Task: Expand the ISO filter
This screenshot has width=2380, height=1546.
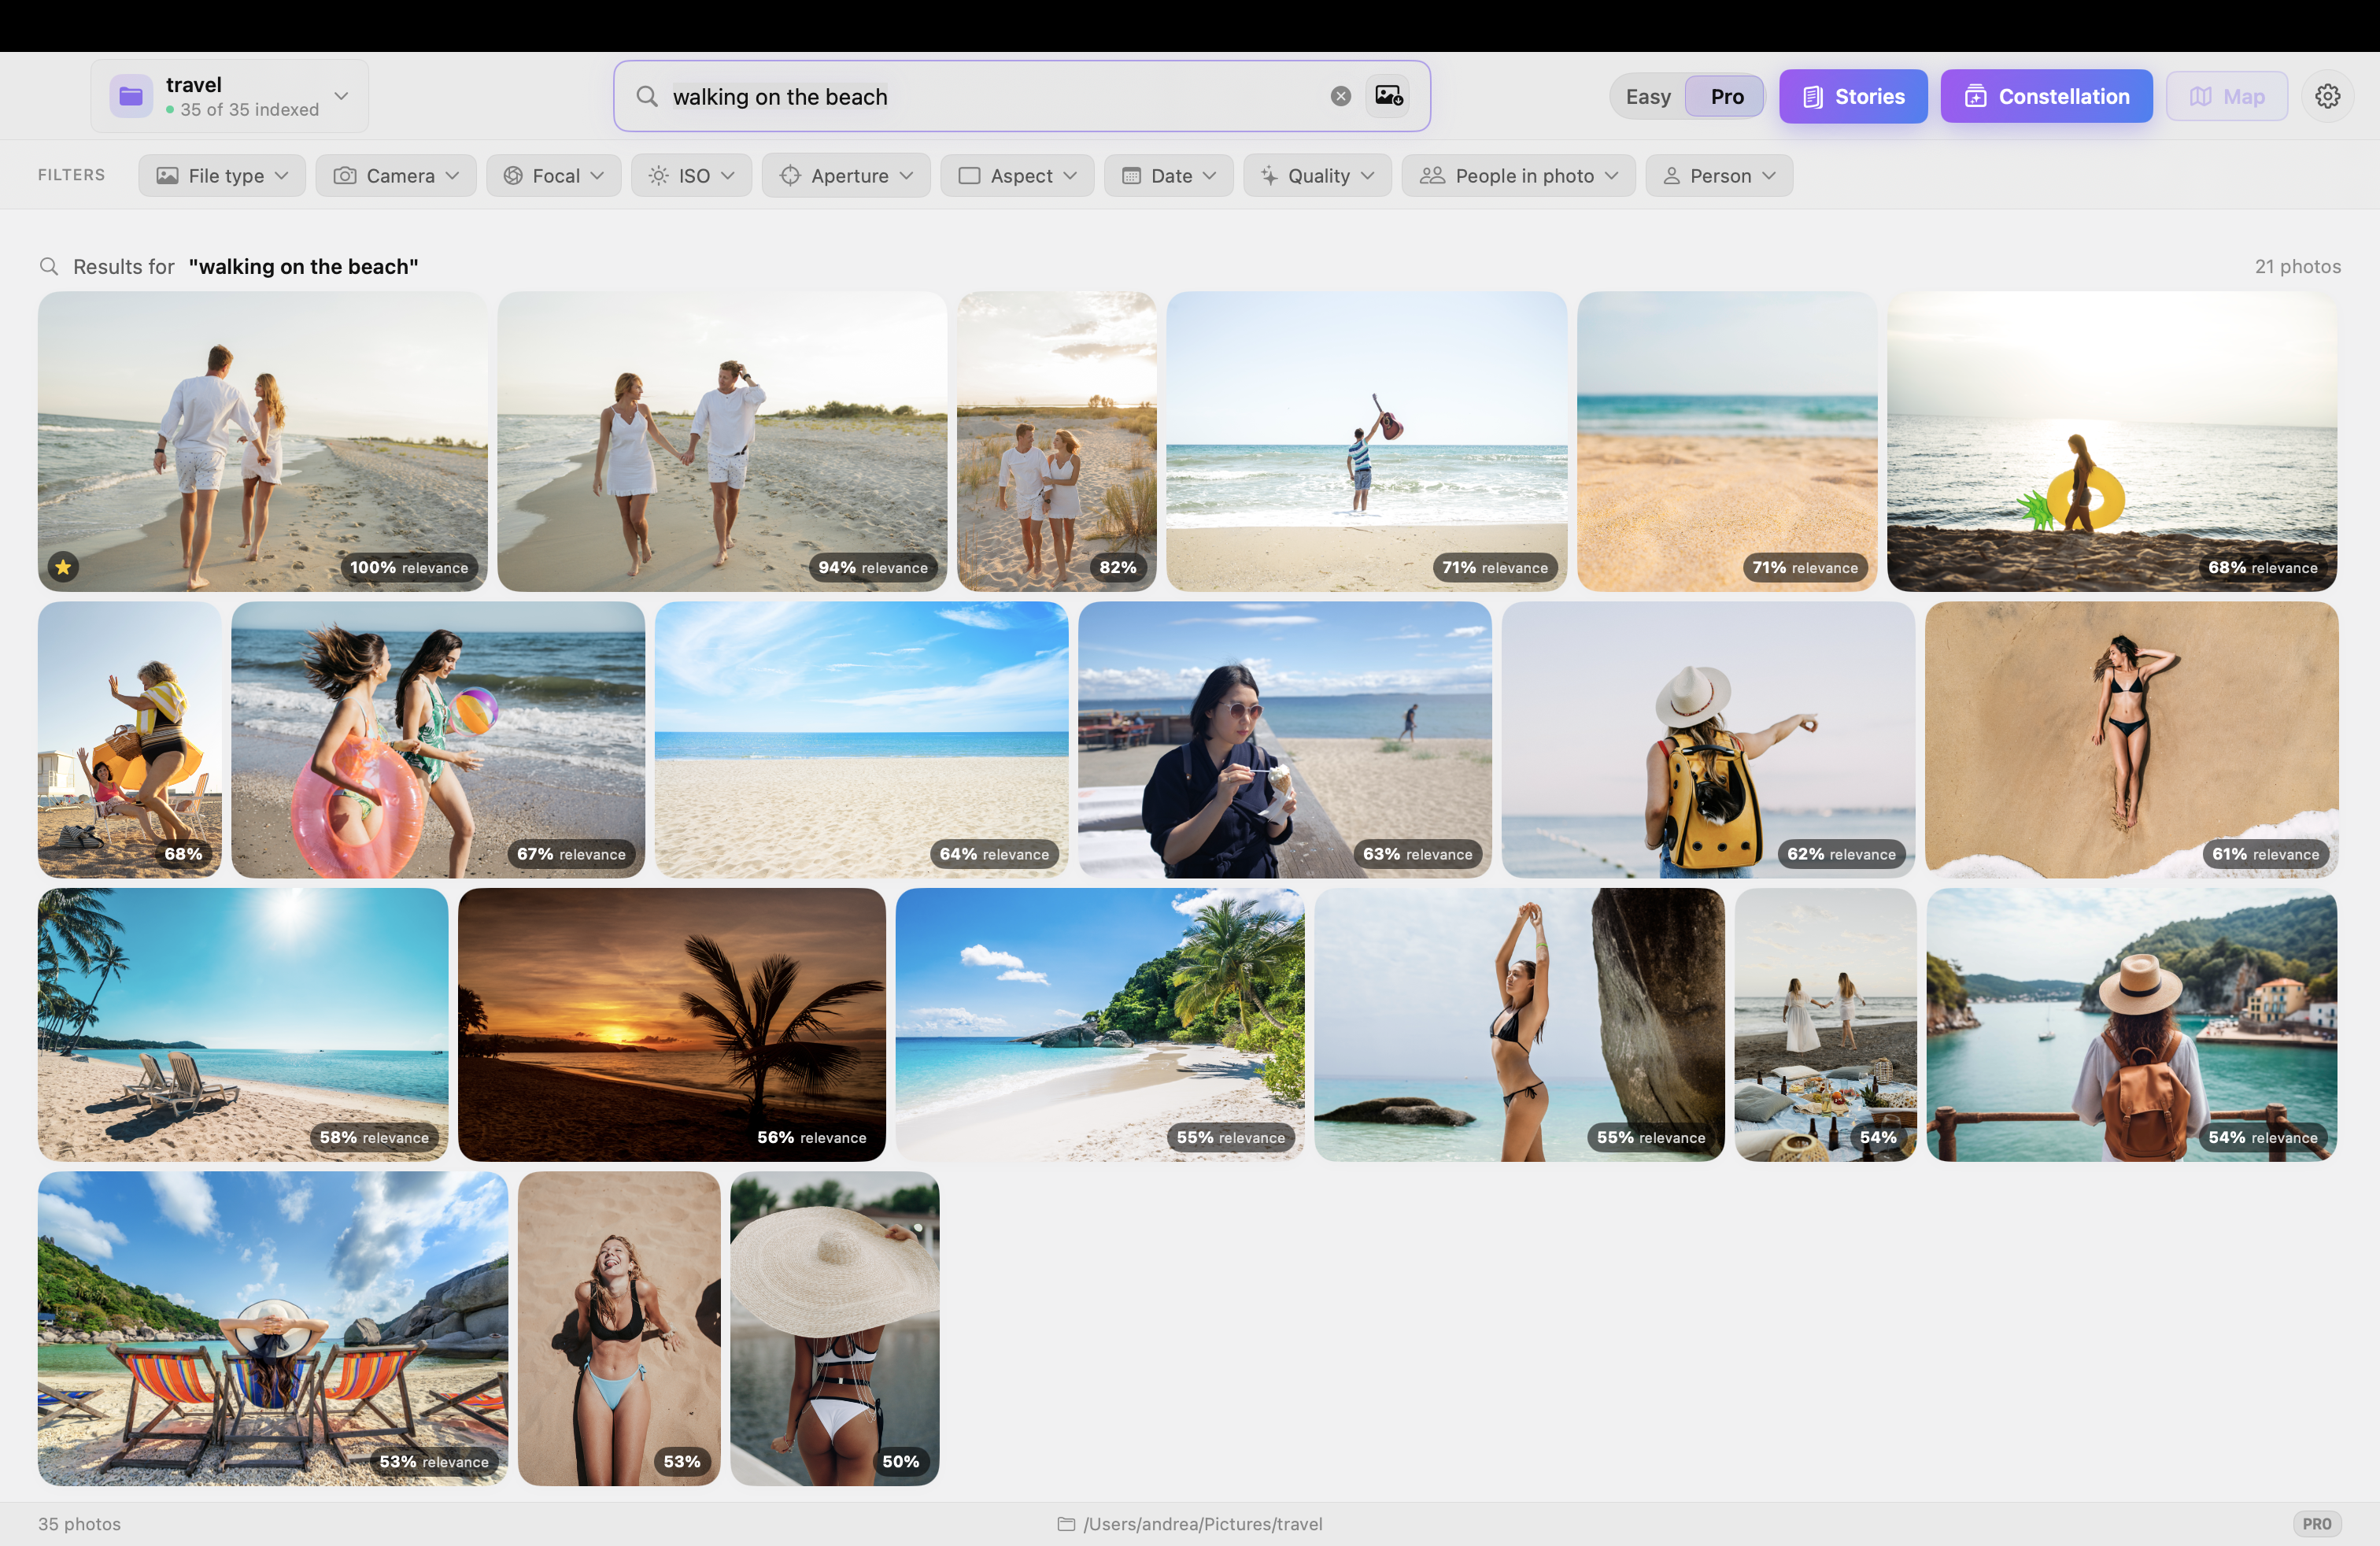Action: coord(691,175)
